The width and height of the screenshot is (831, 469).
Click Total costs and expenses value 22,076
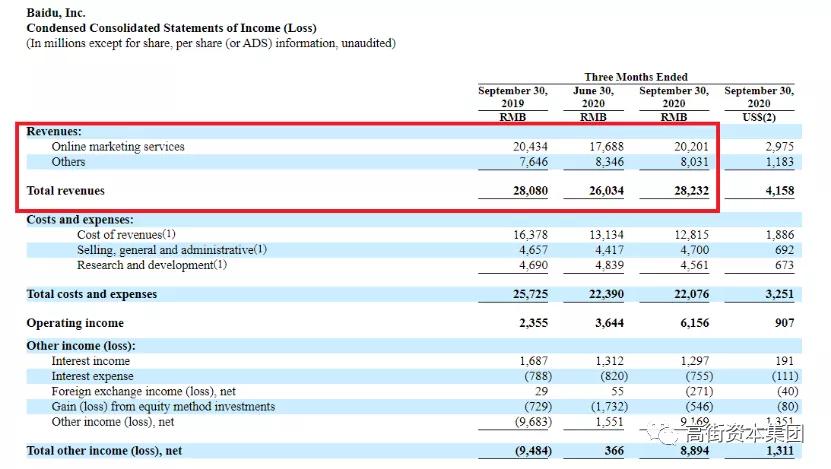[x=691, y=294]
